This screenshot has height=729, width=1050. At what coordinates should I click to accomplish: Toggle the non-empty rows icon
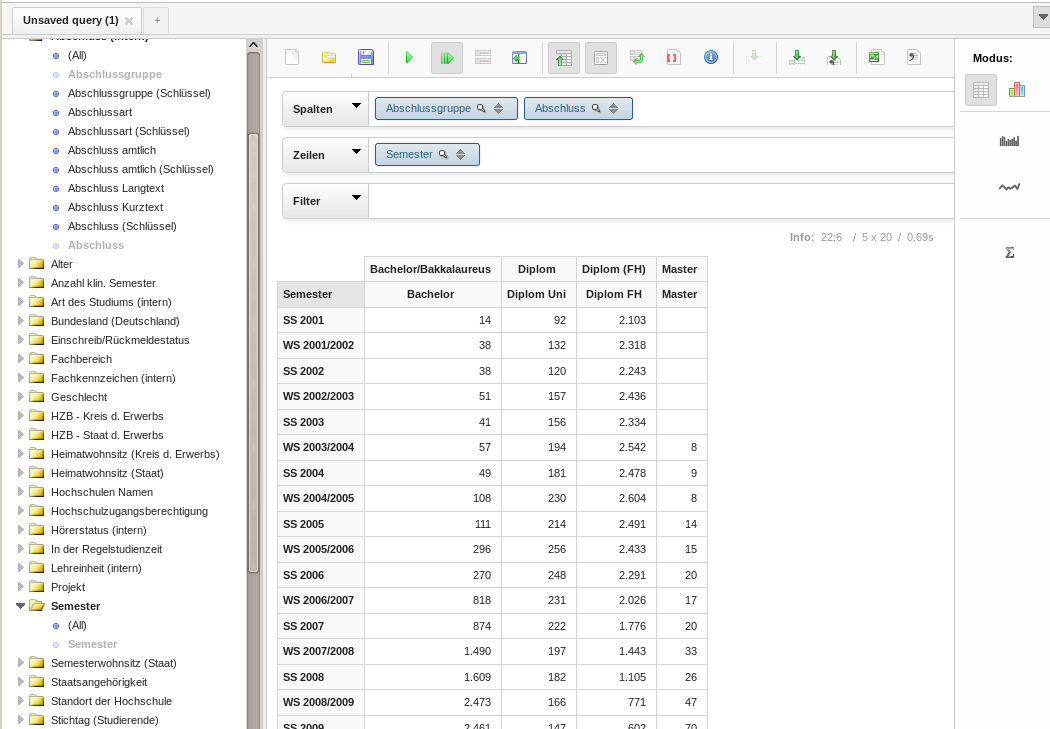tap(601, 58)
